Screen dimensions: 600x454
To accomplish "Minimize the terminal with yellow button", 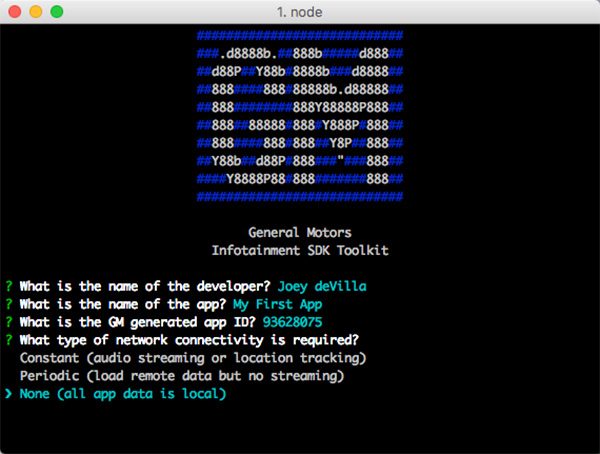I will pyautogui.click(x=36, y=11).
